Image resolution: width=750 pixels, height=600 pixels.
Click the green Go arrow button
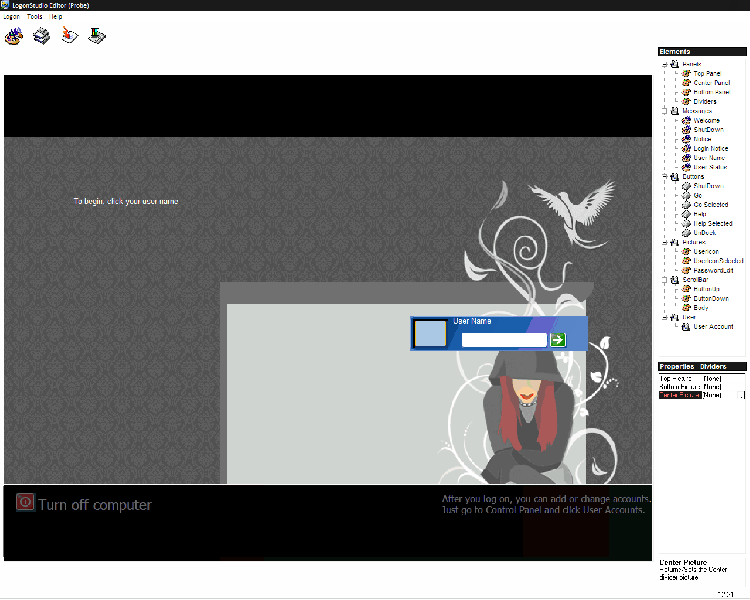click(558, 340)
